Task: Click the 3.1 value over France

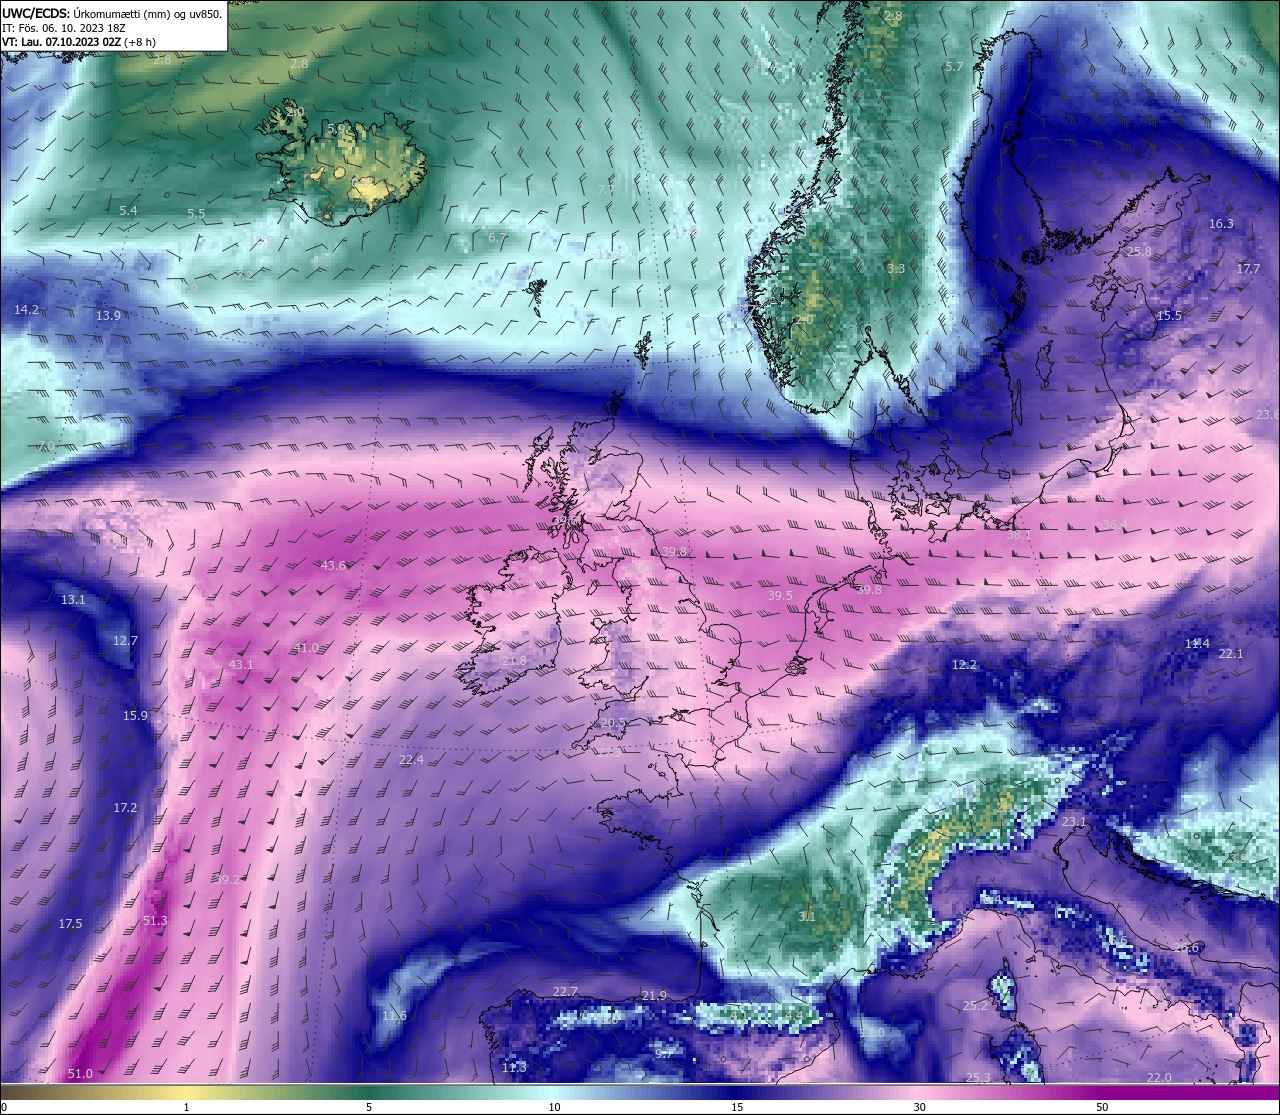Action: [x=807, y=917]
